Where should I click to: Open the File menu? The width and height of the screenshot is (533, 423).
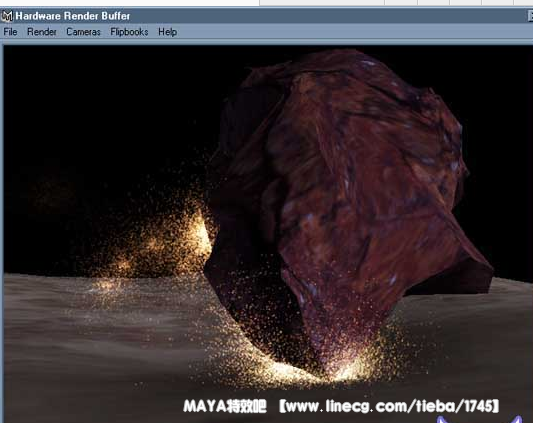(10, 32)
